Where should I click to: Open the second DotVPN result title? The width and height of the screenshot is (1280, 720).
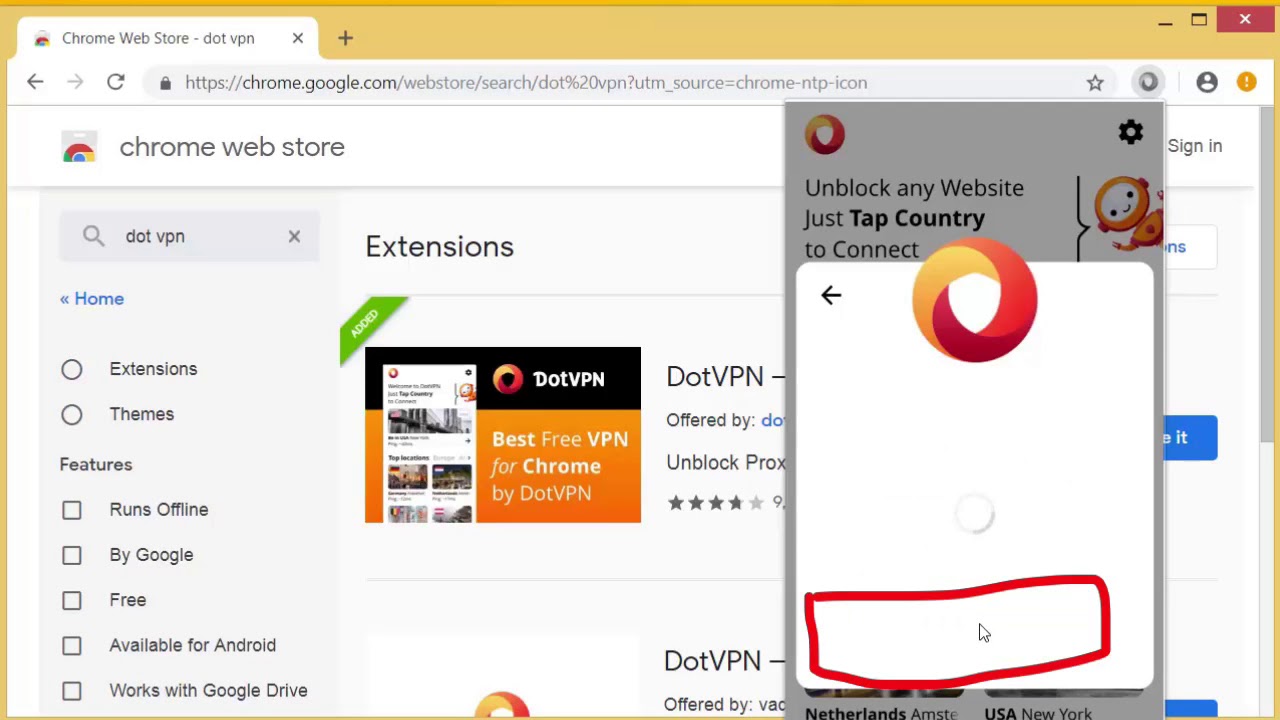[726, 661]
